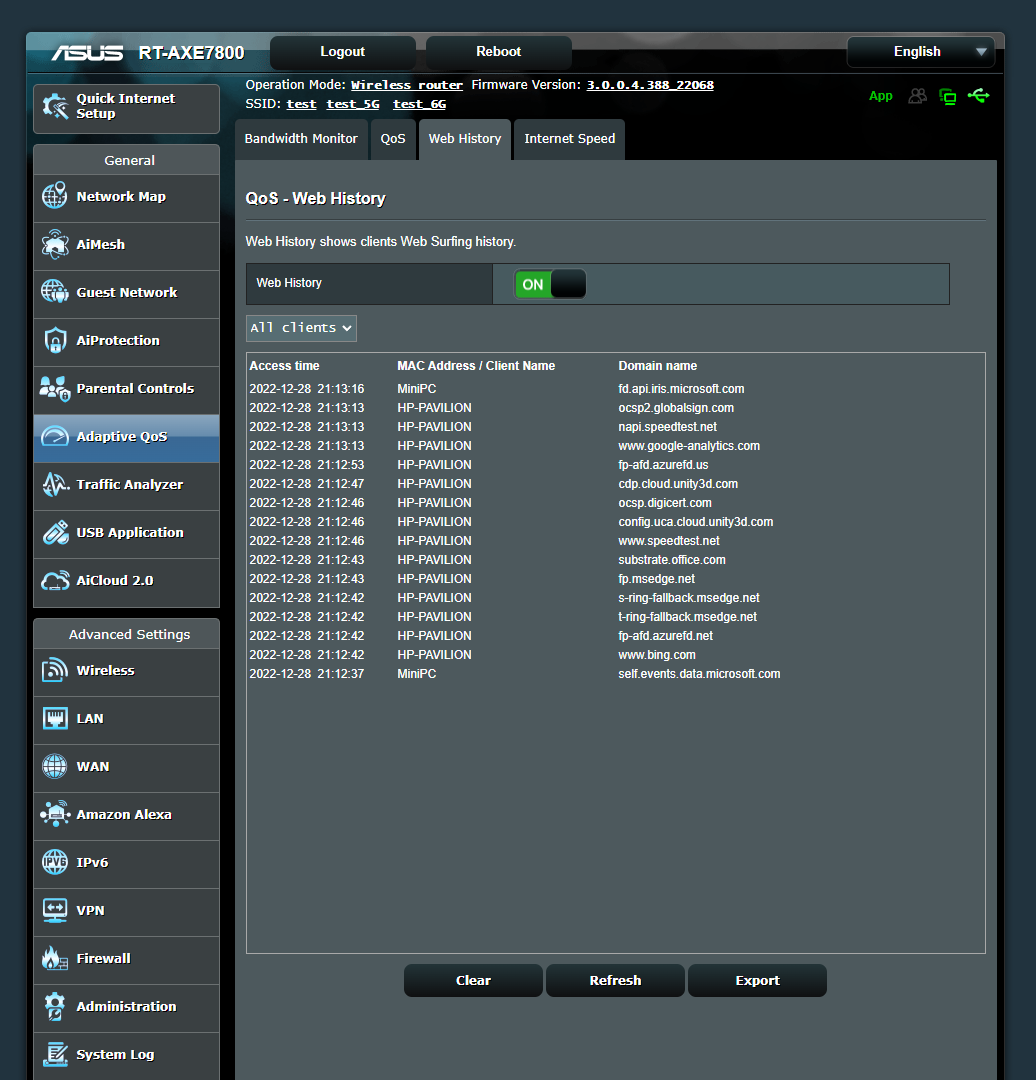Screen dimensions: 1036x1080
Task: Click the green App link
Action: (880, 96)
